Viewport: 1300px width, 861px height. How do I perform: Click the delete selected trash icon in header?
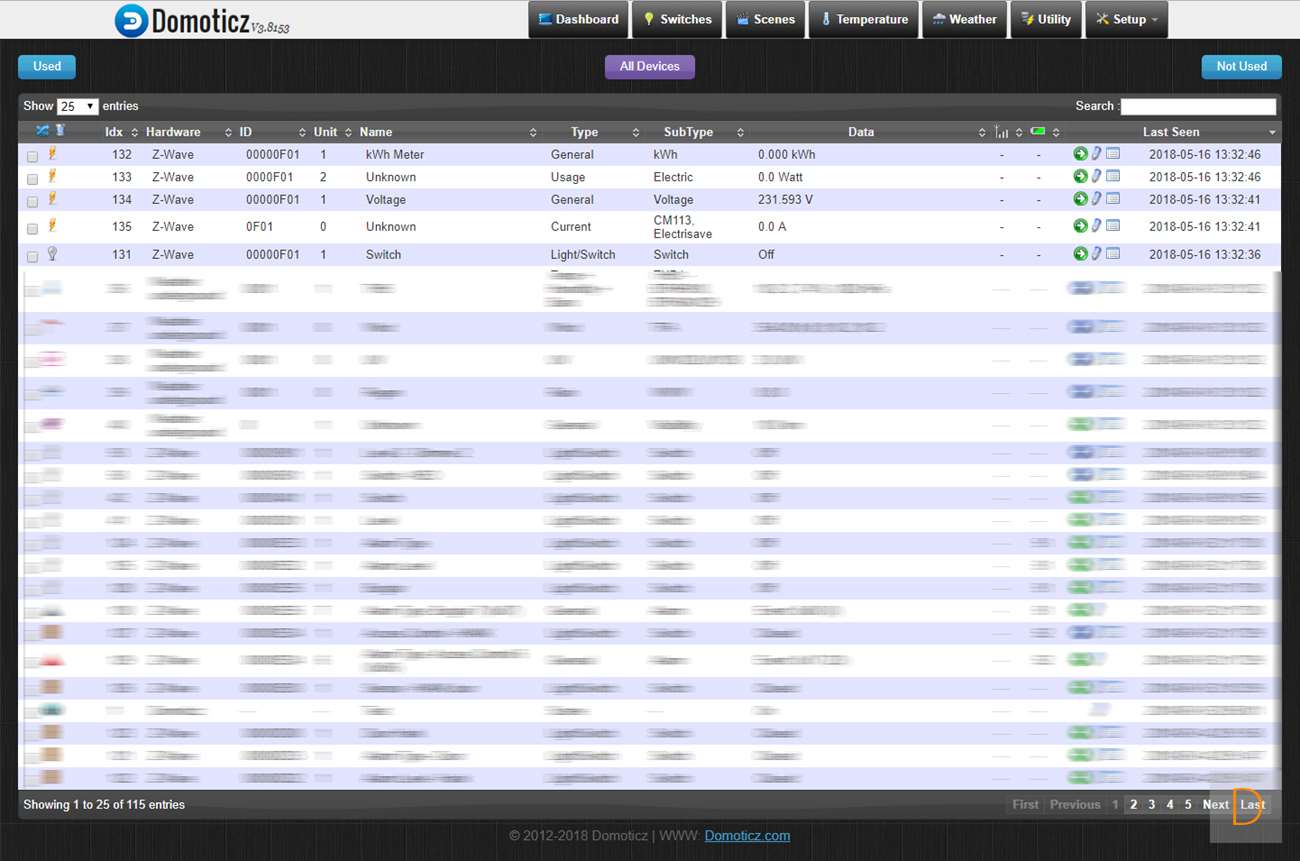click(60, 131)
